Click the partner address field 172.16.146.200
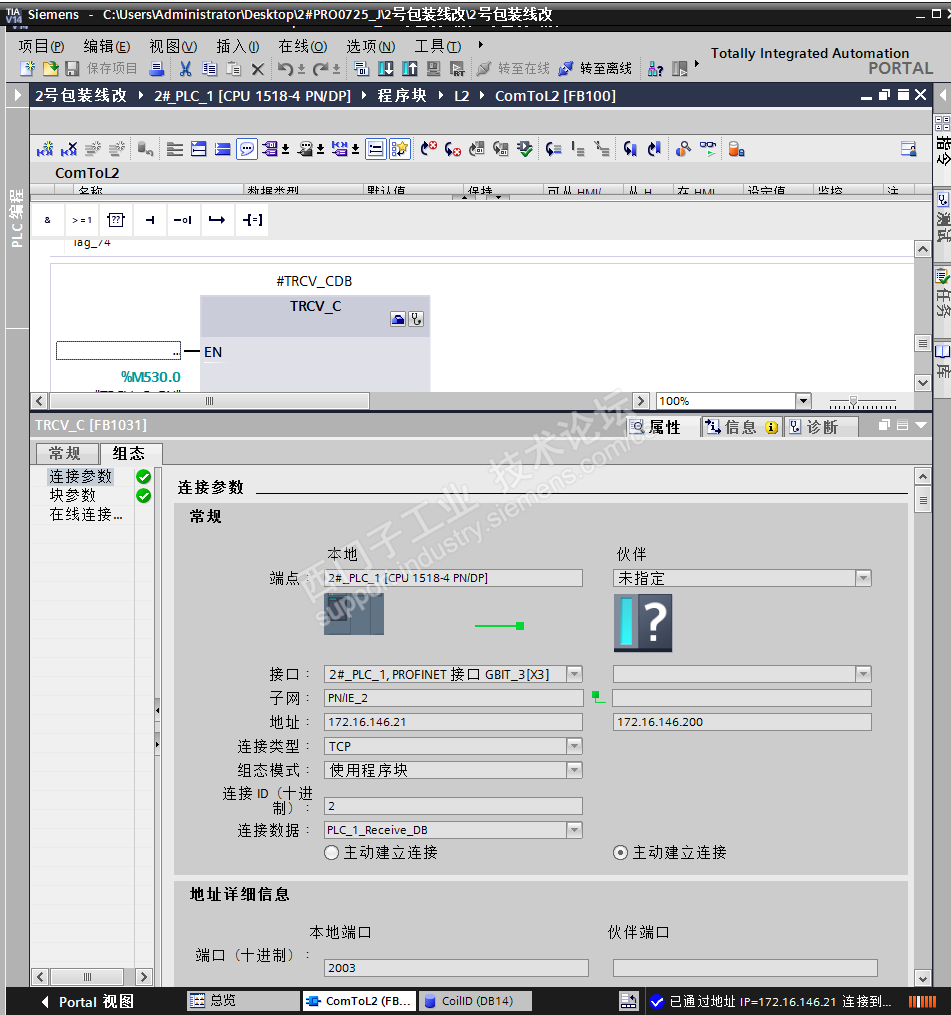Image resolution: width=951 pixels, height=1015 pixels. tap(742, 722)
